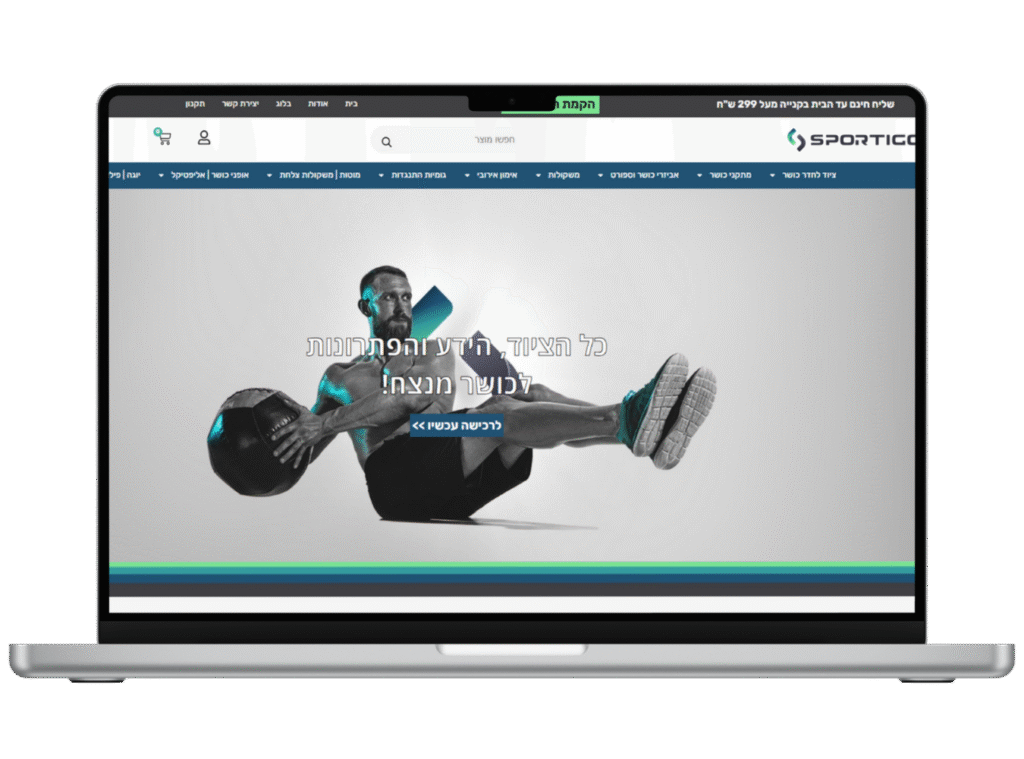Click the לרכישה עכשיו button

(x=456, y=425)
